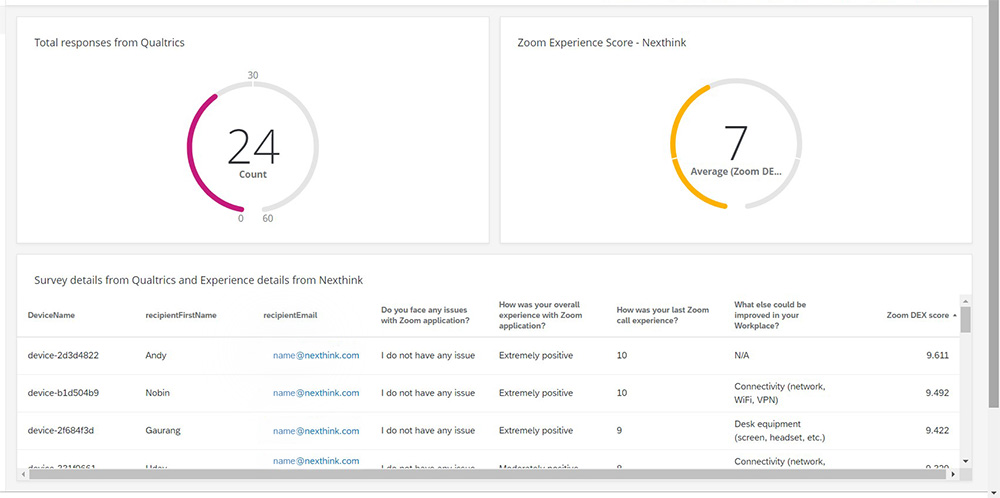Open Andy's name@nexthink.com email link
Viewport: 1000px width, 498px height.
coord(316,355)
